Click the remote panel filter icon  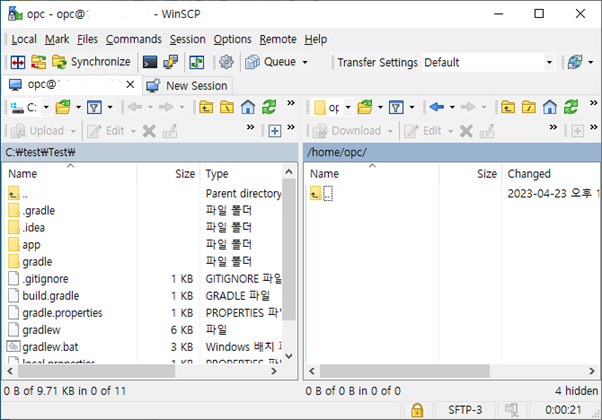pyautogui.click(x=396, y=107)
